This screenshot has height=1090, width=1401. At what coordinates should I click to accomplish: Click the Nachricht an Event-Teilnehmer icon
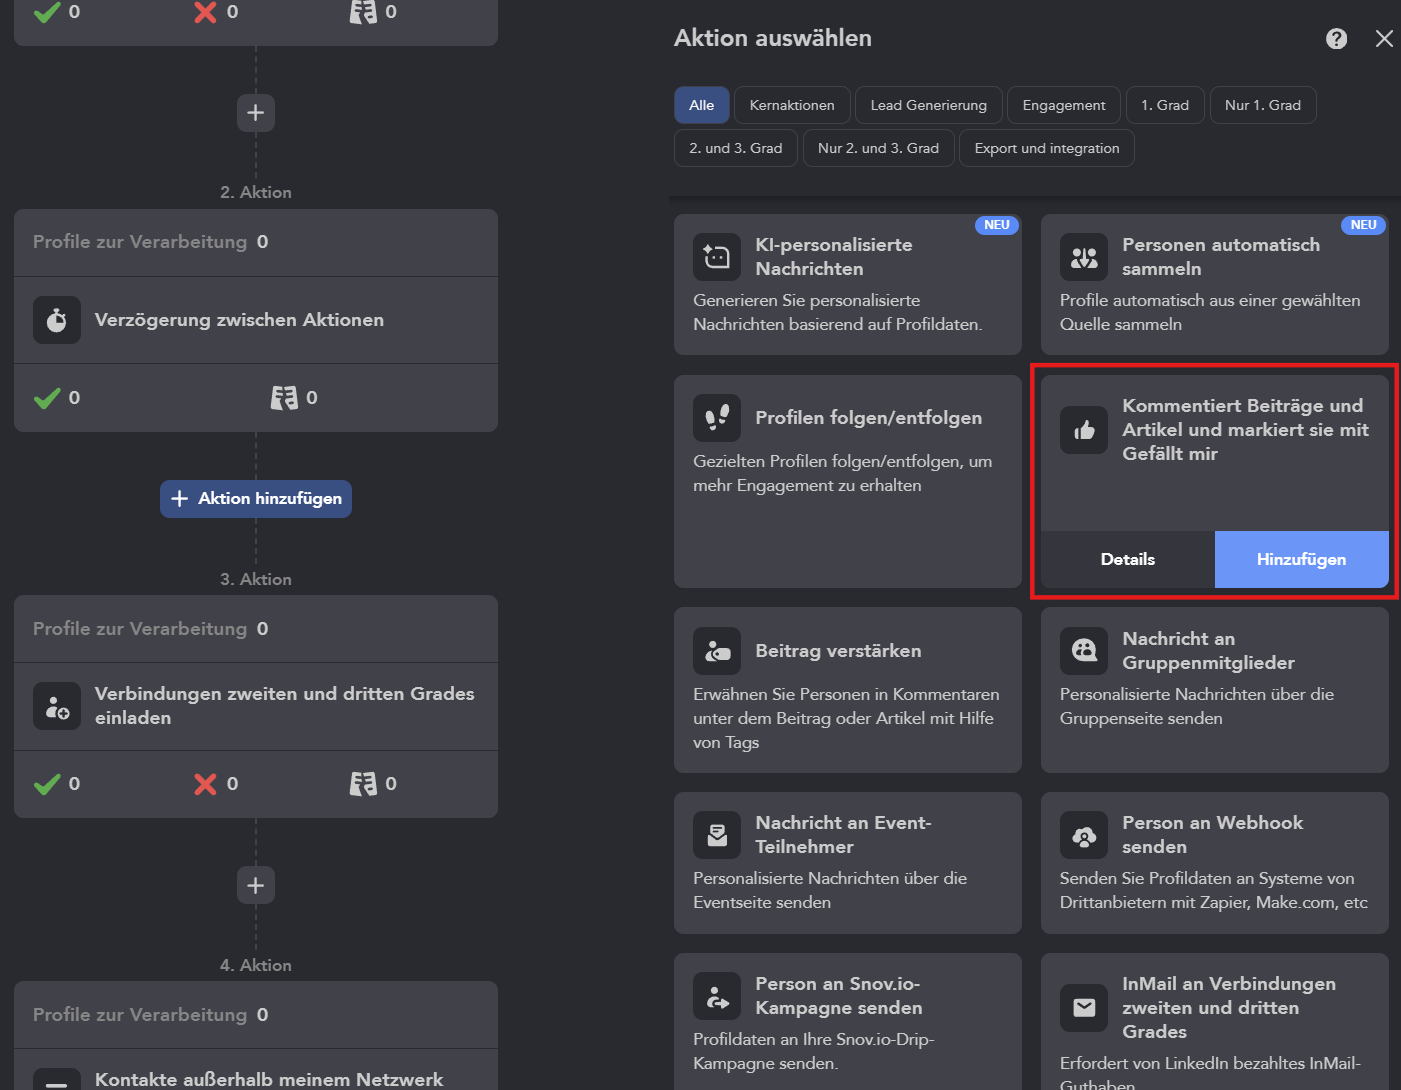(717, 835)
